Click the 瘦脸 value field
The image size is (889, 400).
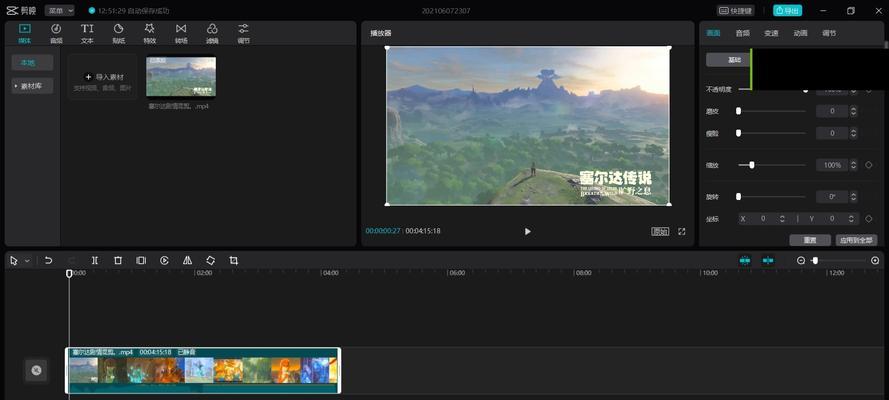832,133
